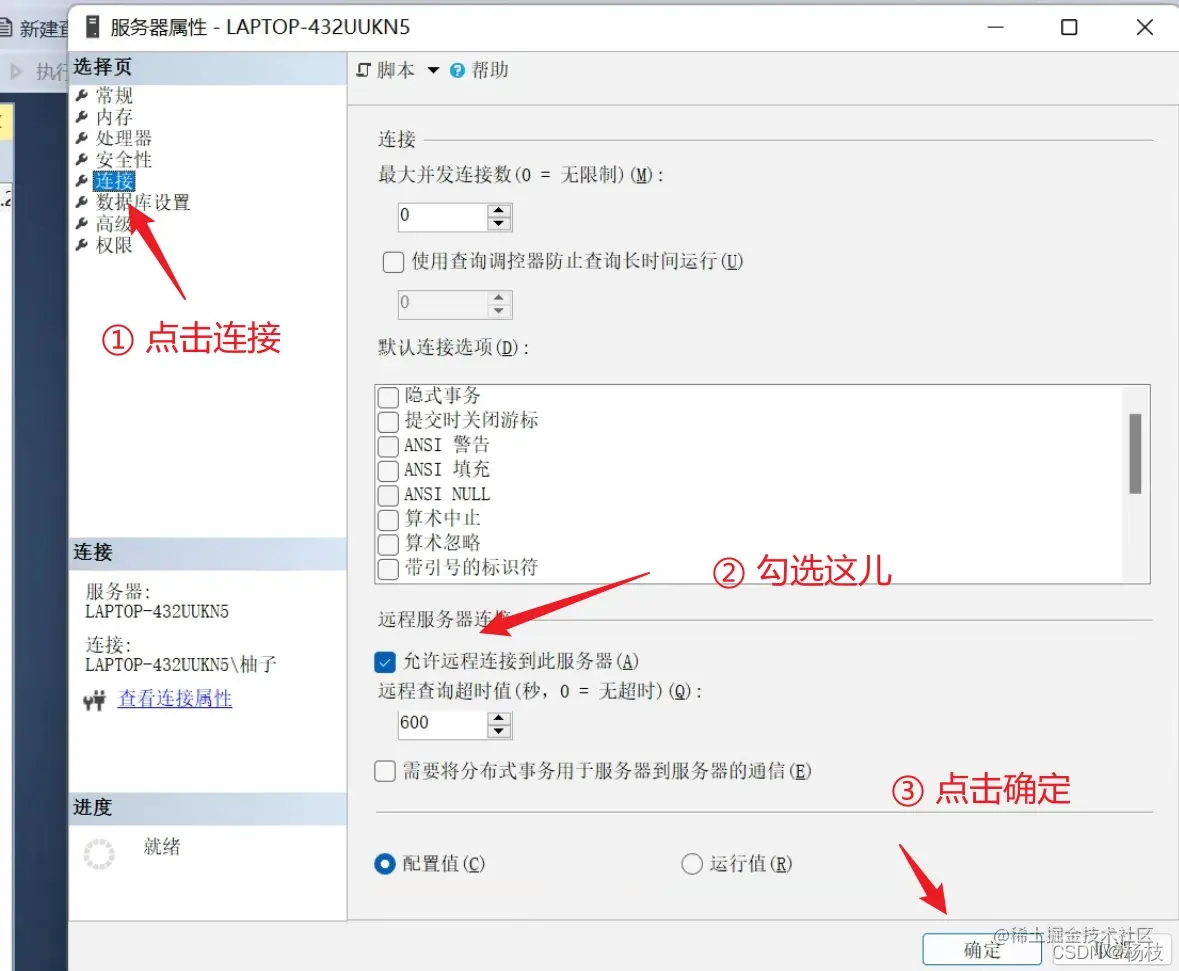Check the 带引号的标识符 option

coord(388,569)
